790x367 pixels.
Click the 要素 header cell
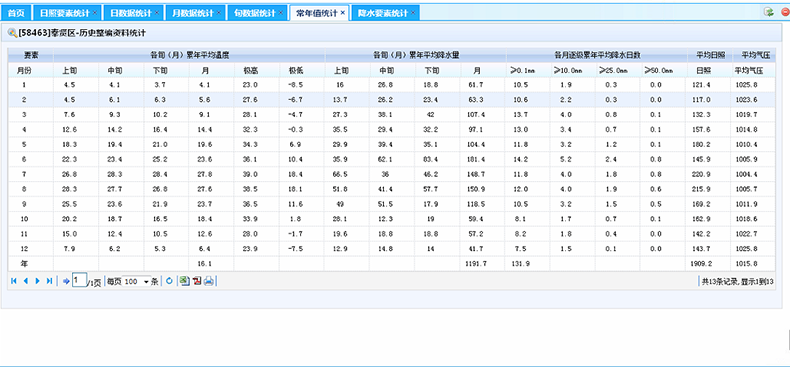click(30, 55)
